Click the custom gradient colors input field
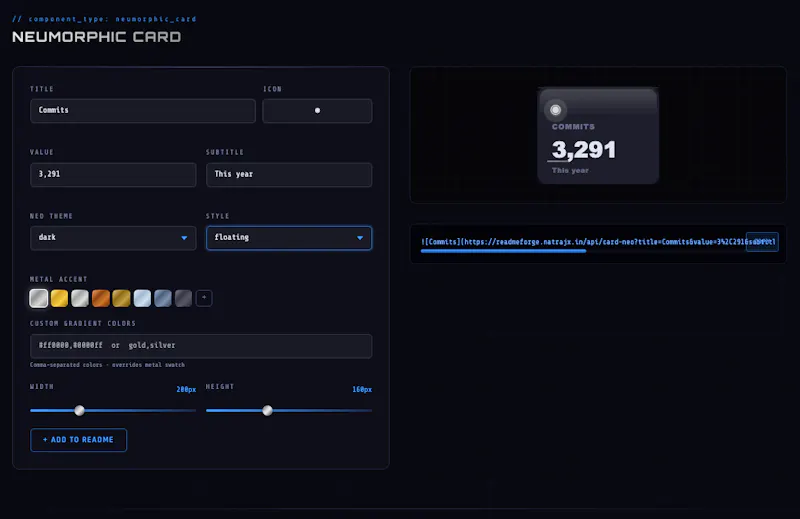 pyautogui.click(x=201, y=346)
